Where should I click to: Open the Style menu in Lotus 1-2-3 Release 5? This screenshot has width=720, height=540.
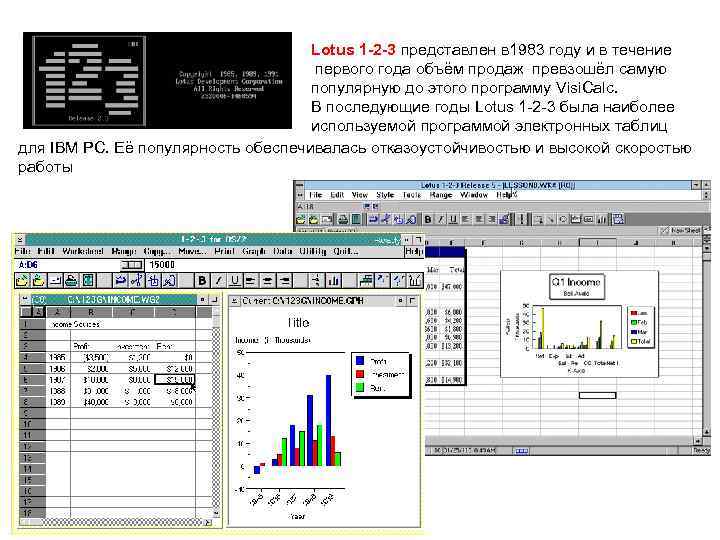pyautogui.click(x=385, y=195)
